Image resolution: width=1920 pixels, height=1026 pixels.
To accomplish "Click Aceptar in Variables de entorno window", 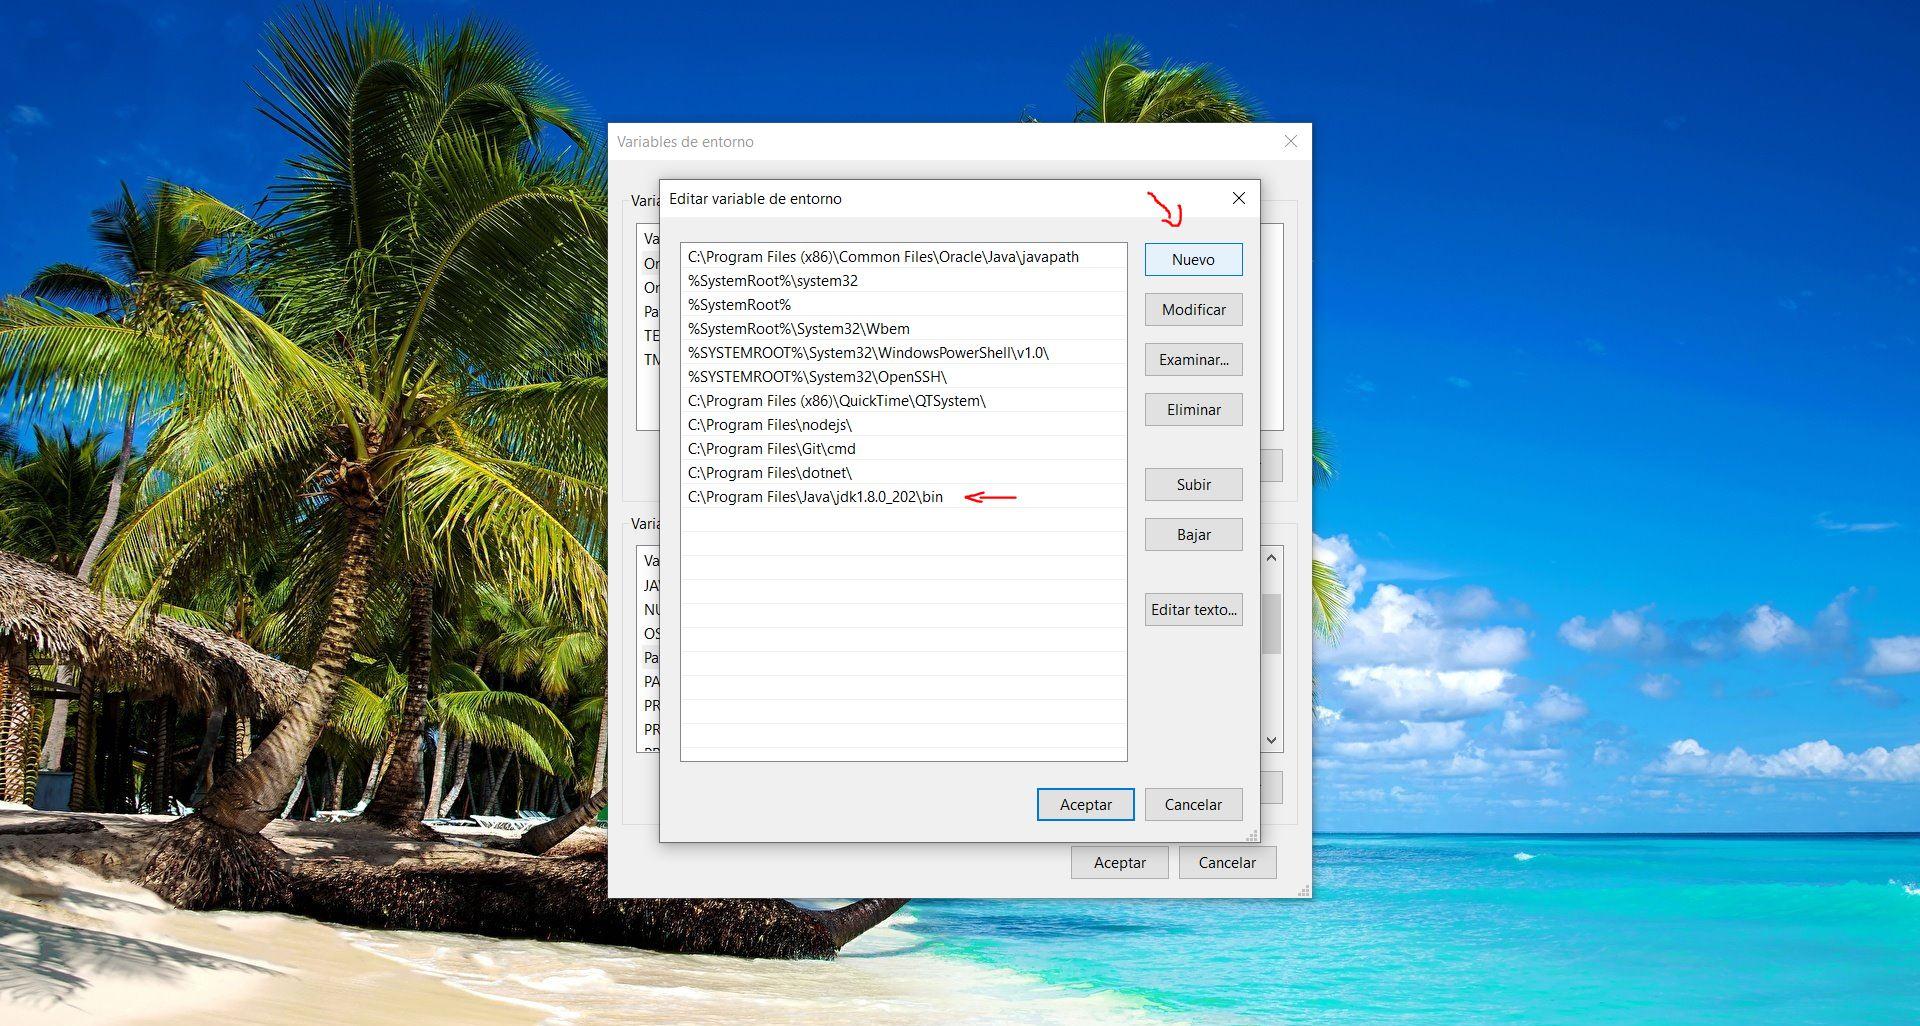I will 1119,862.
